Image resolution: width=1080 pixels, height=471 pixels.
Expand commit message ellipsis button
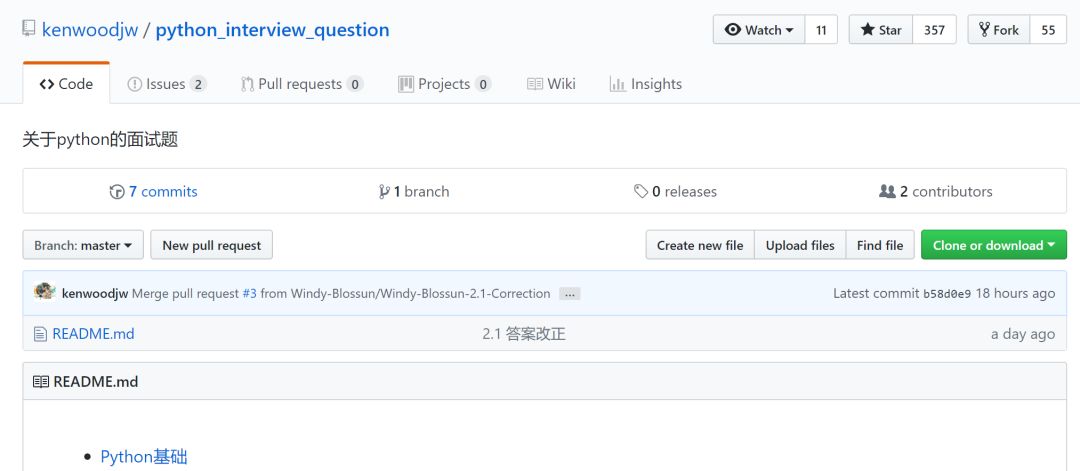click(x=569, y=294)
